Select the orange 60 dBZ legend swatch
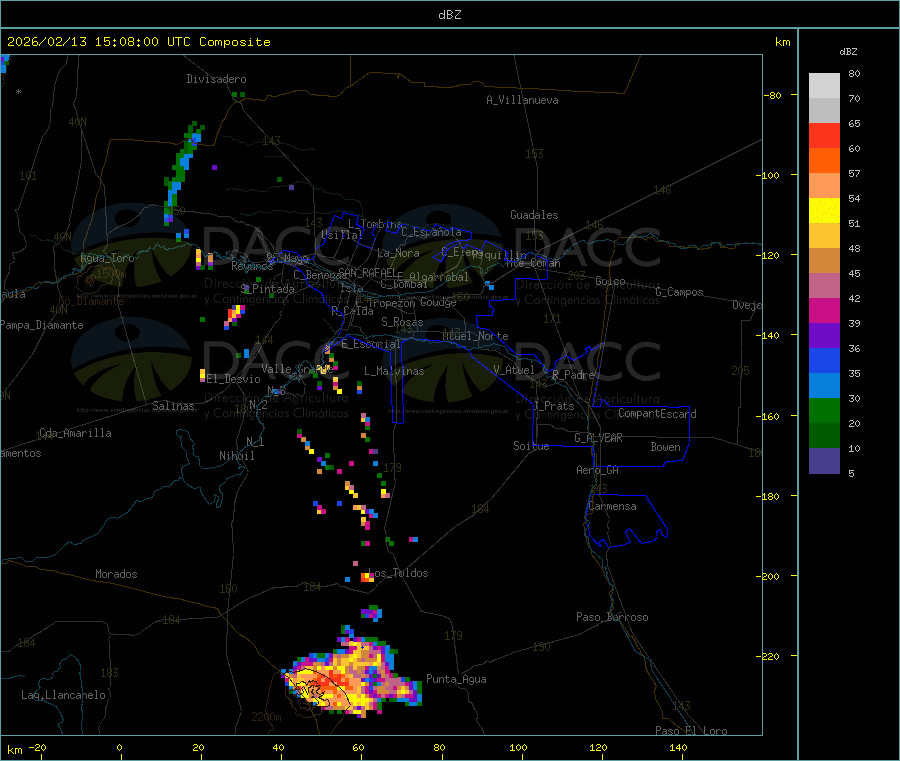Screen dimensions: 900x761 [824, 161]
